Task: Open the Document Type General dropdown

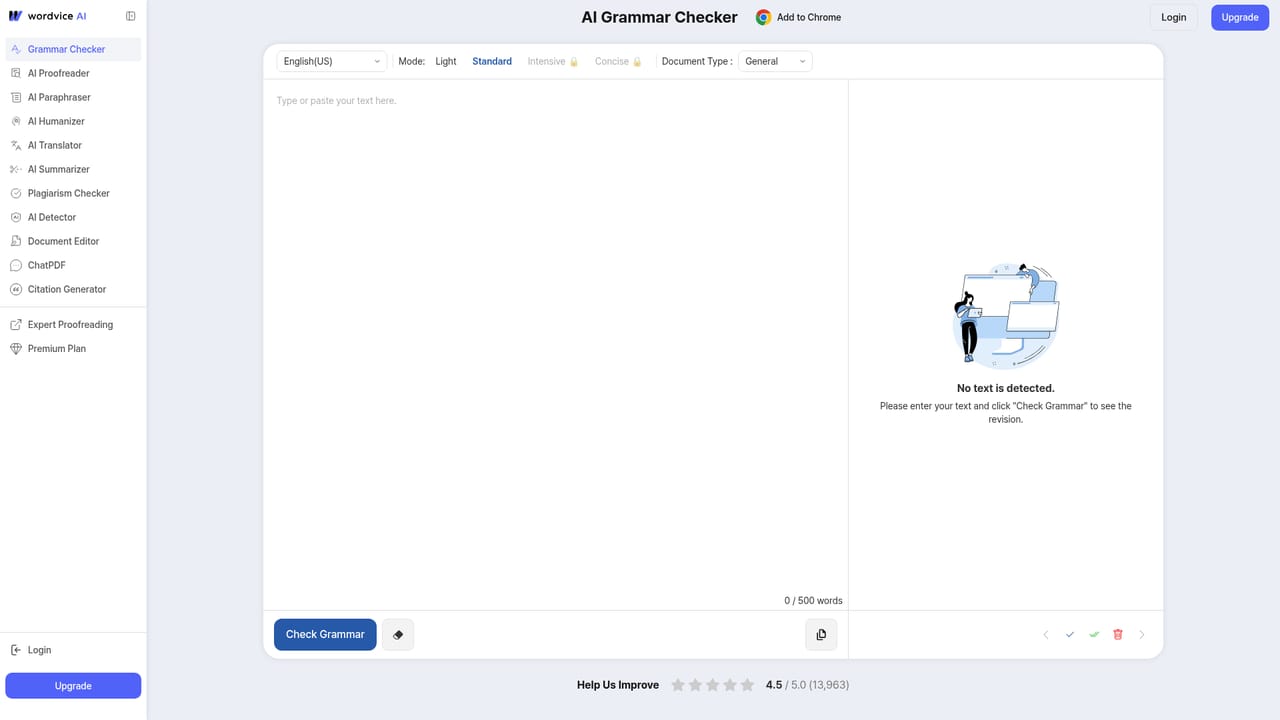Action: pos(775,61)
